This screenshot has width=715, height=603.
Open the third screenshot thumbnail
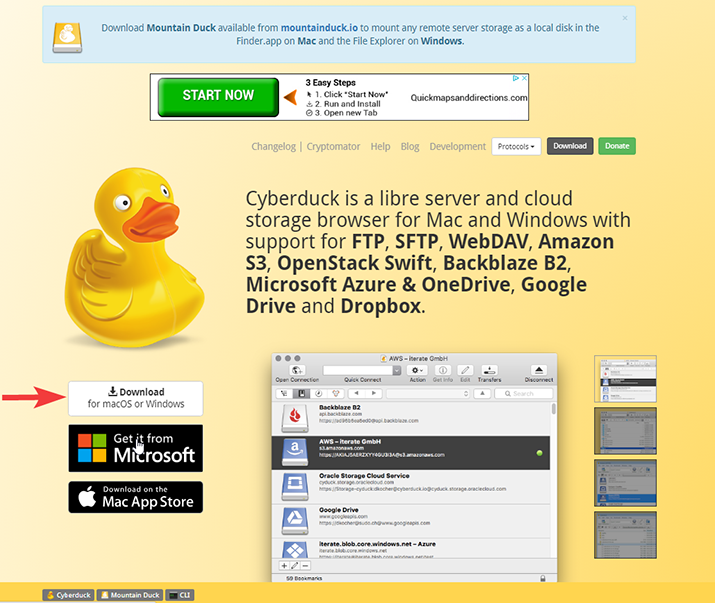625,483
